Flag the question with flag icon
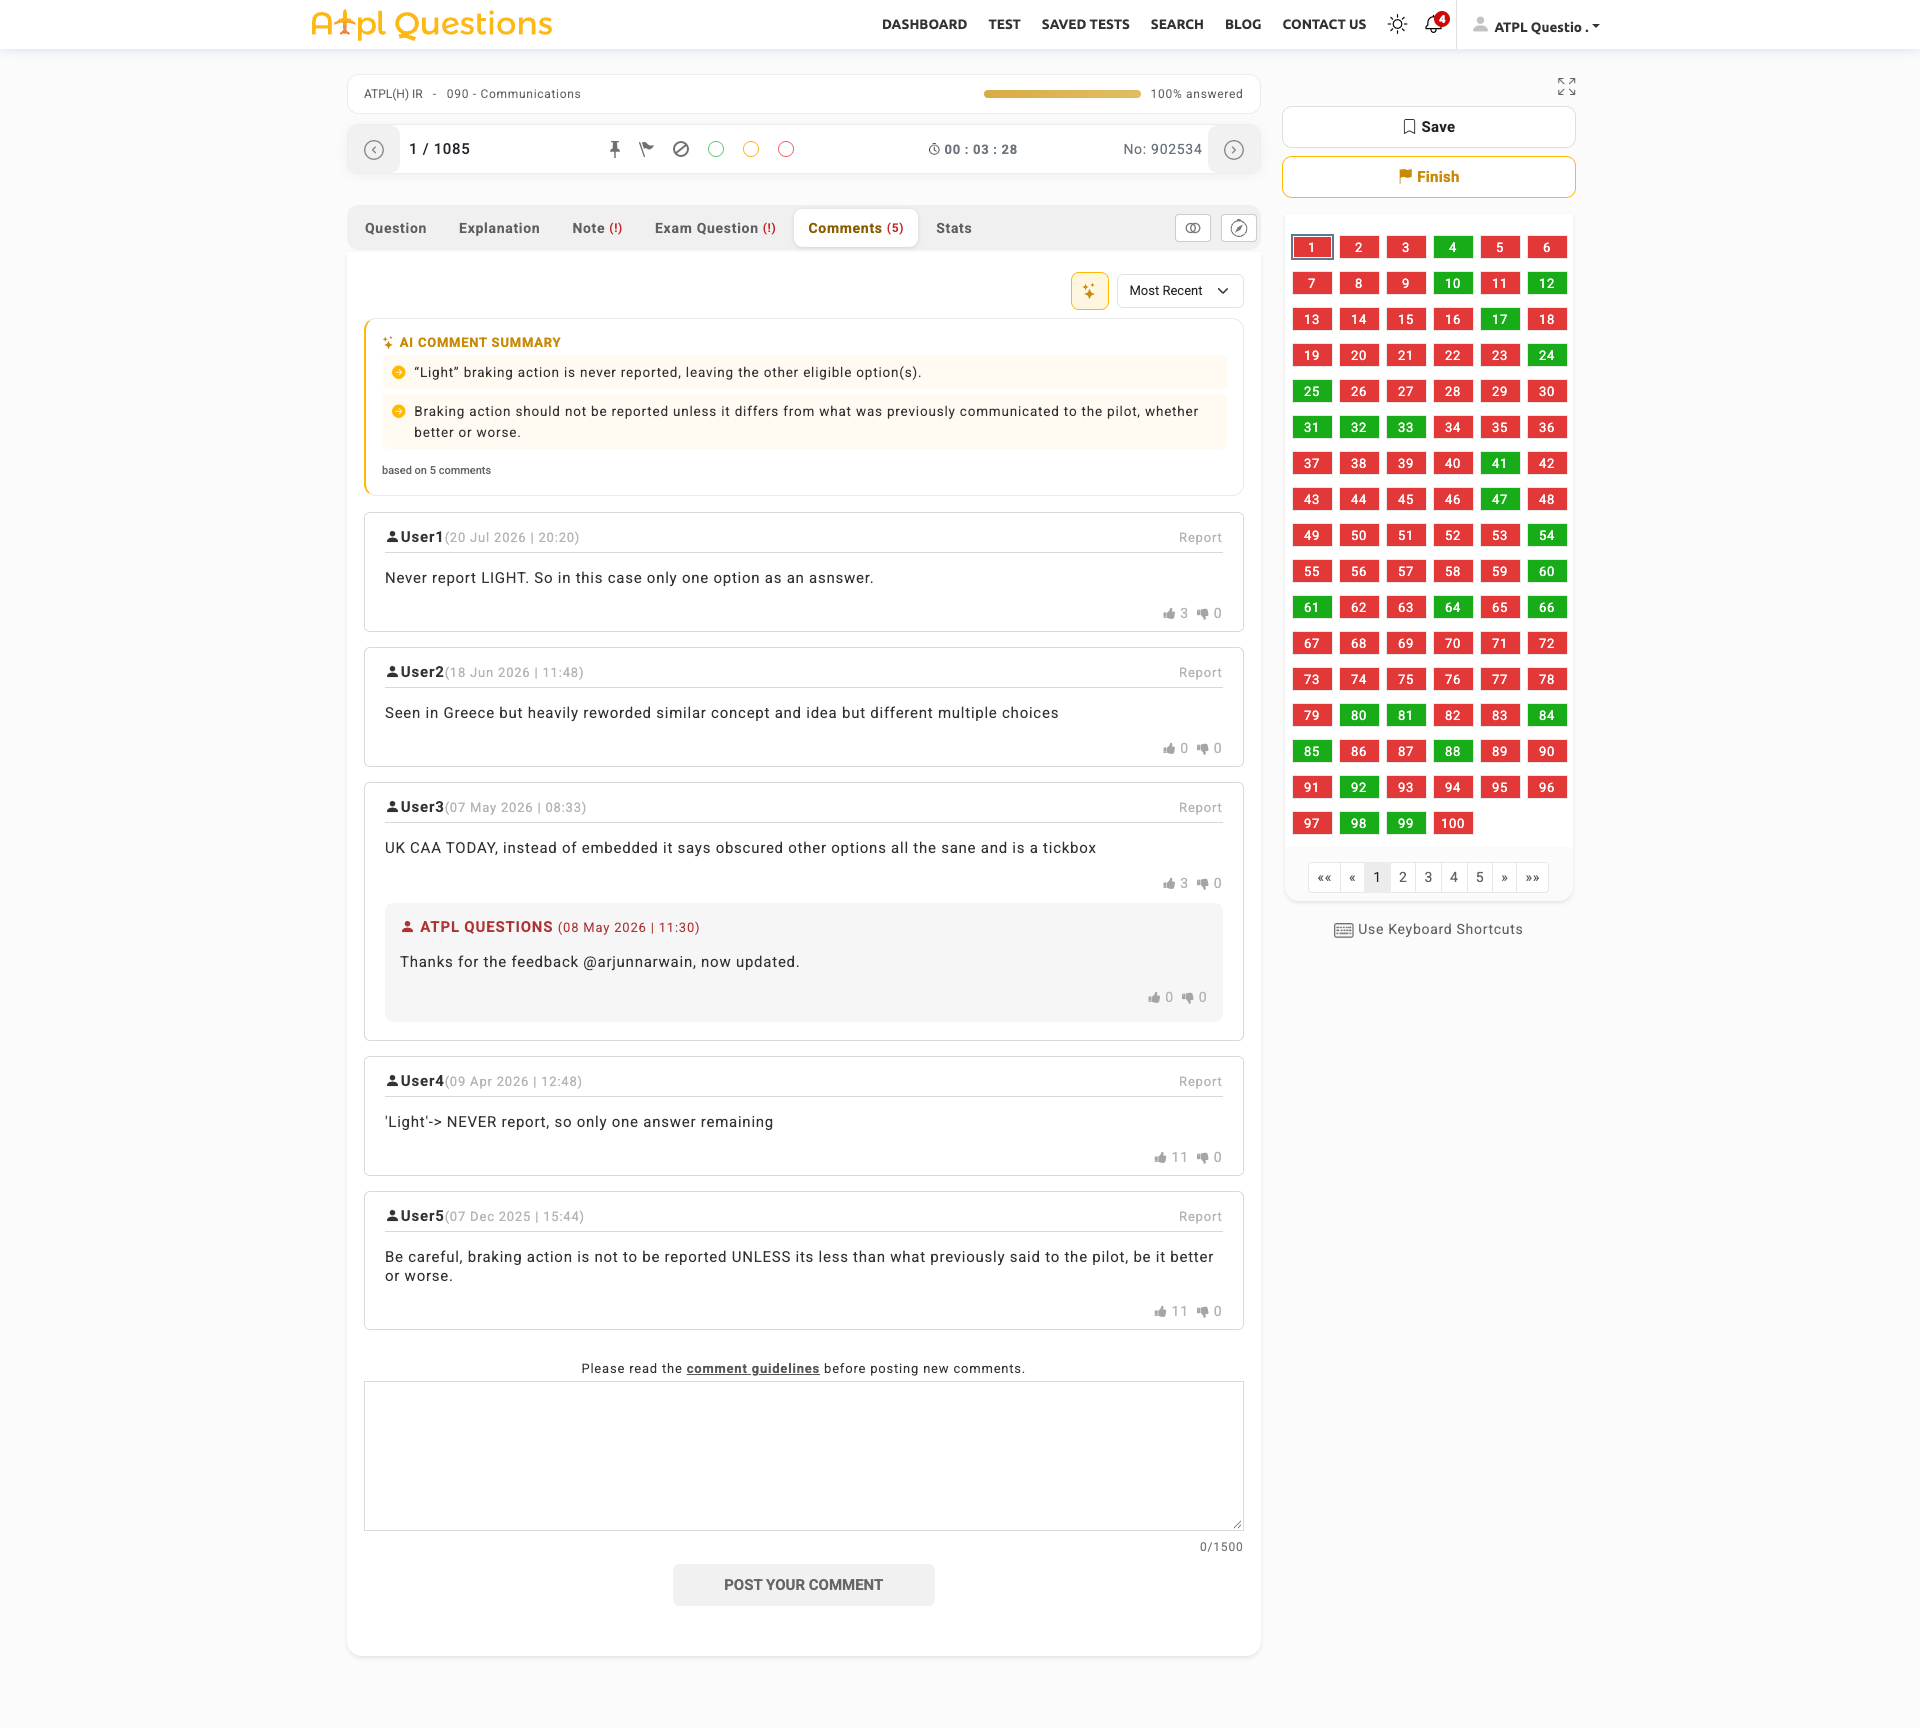1920x1728 pixels. point(647,149)
